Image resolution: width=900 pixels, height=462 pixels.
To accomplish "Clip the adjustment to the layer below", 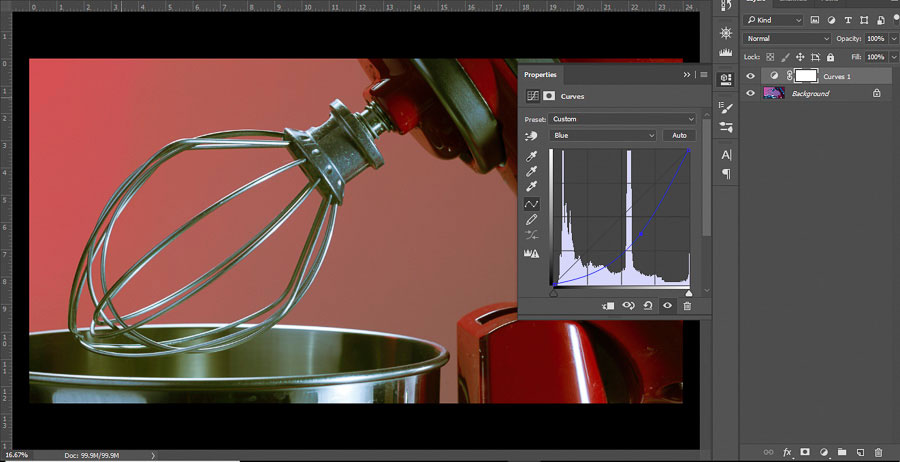I will click(x=608, y=306).
